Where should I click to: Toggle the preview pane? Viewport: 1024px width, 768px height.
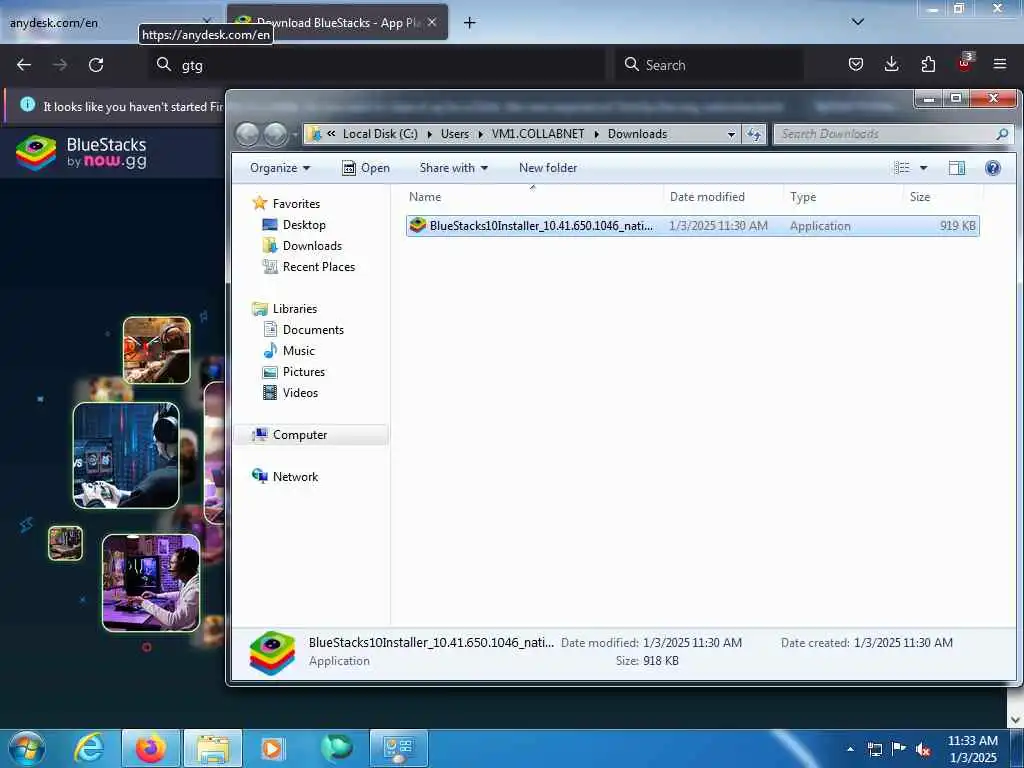point(957,168)
